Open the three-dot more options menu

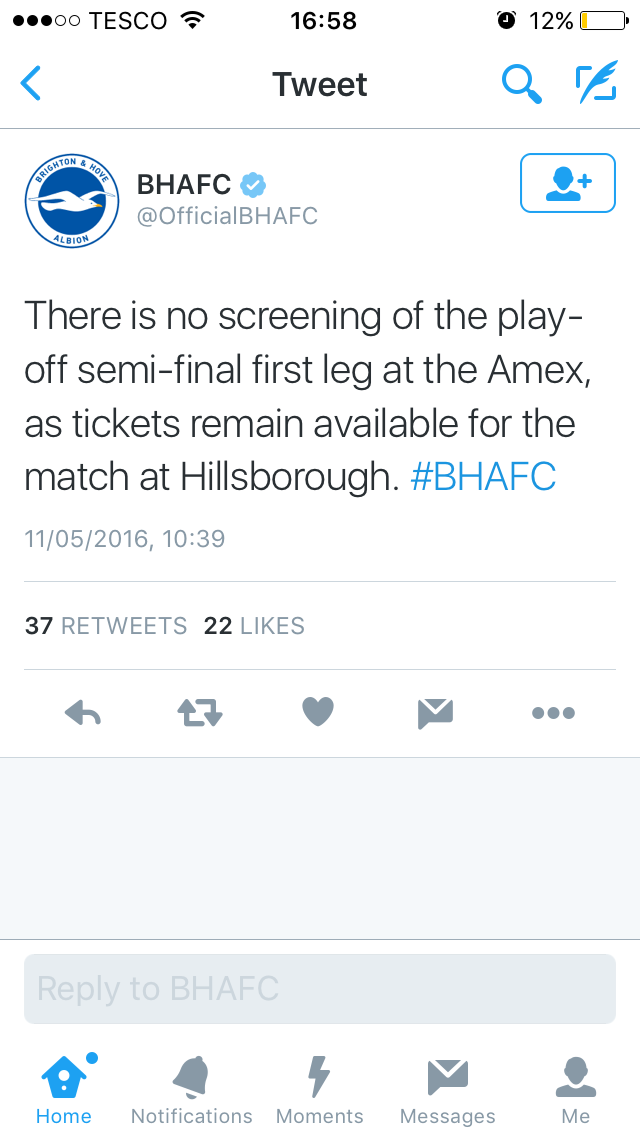553,713
